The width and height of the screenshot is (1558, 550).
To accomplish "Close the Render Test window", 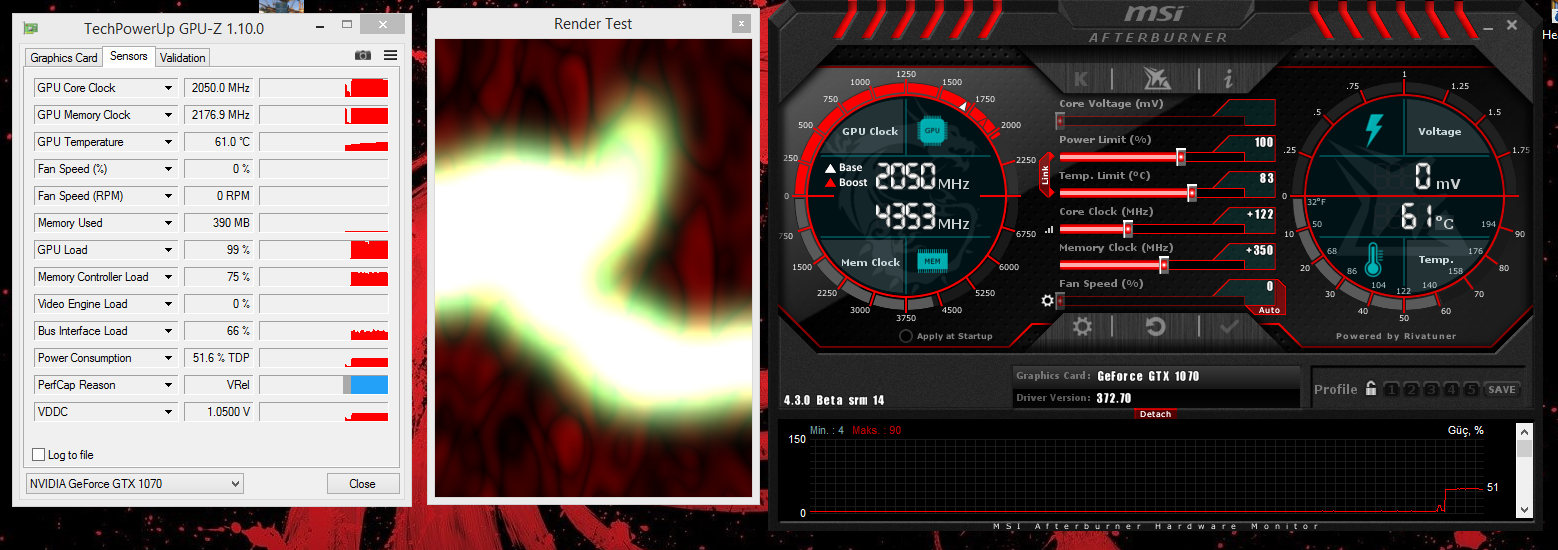I will [741, 24].
